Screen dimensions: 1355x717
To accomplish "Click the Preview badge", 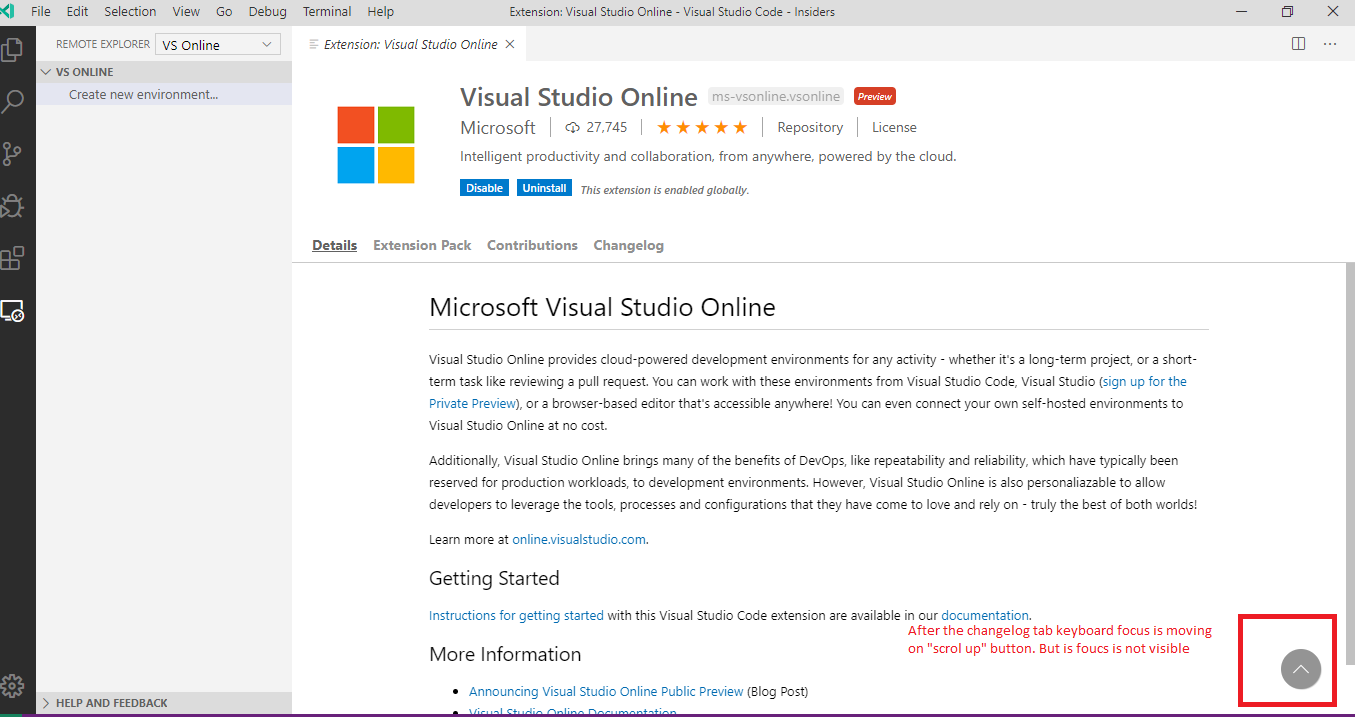I will [x=874, y=97].
